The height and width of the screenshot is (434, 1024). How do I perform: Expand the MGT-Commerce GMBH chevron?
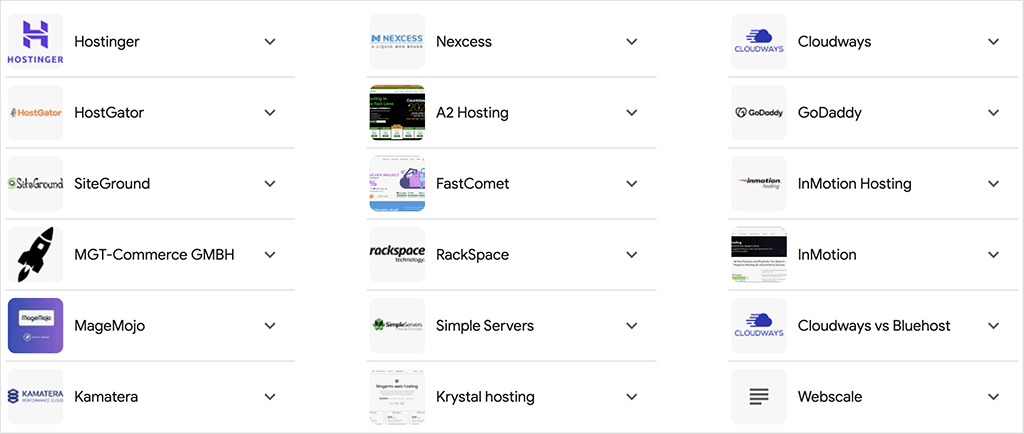tap(270, 255)
